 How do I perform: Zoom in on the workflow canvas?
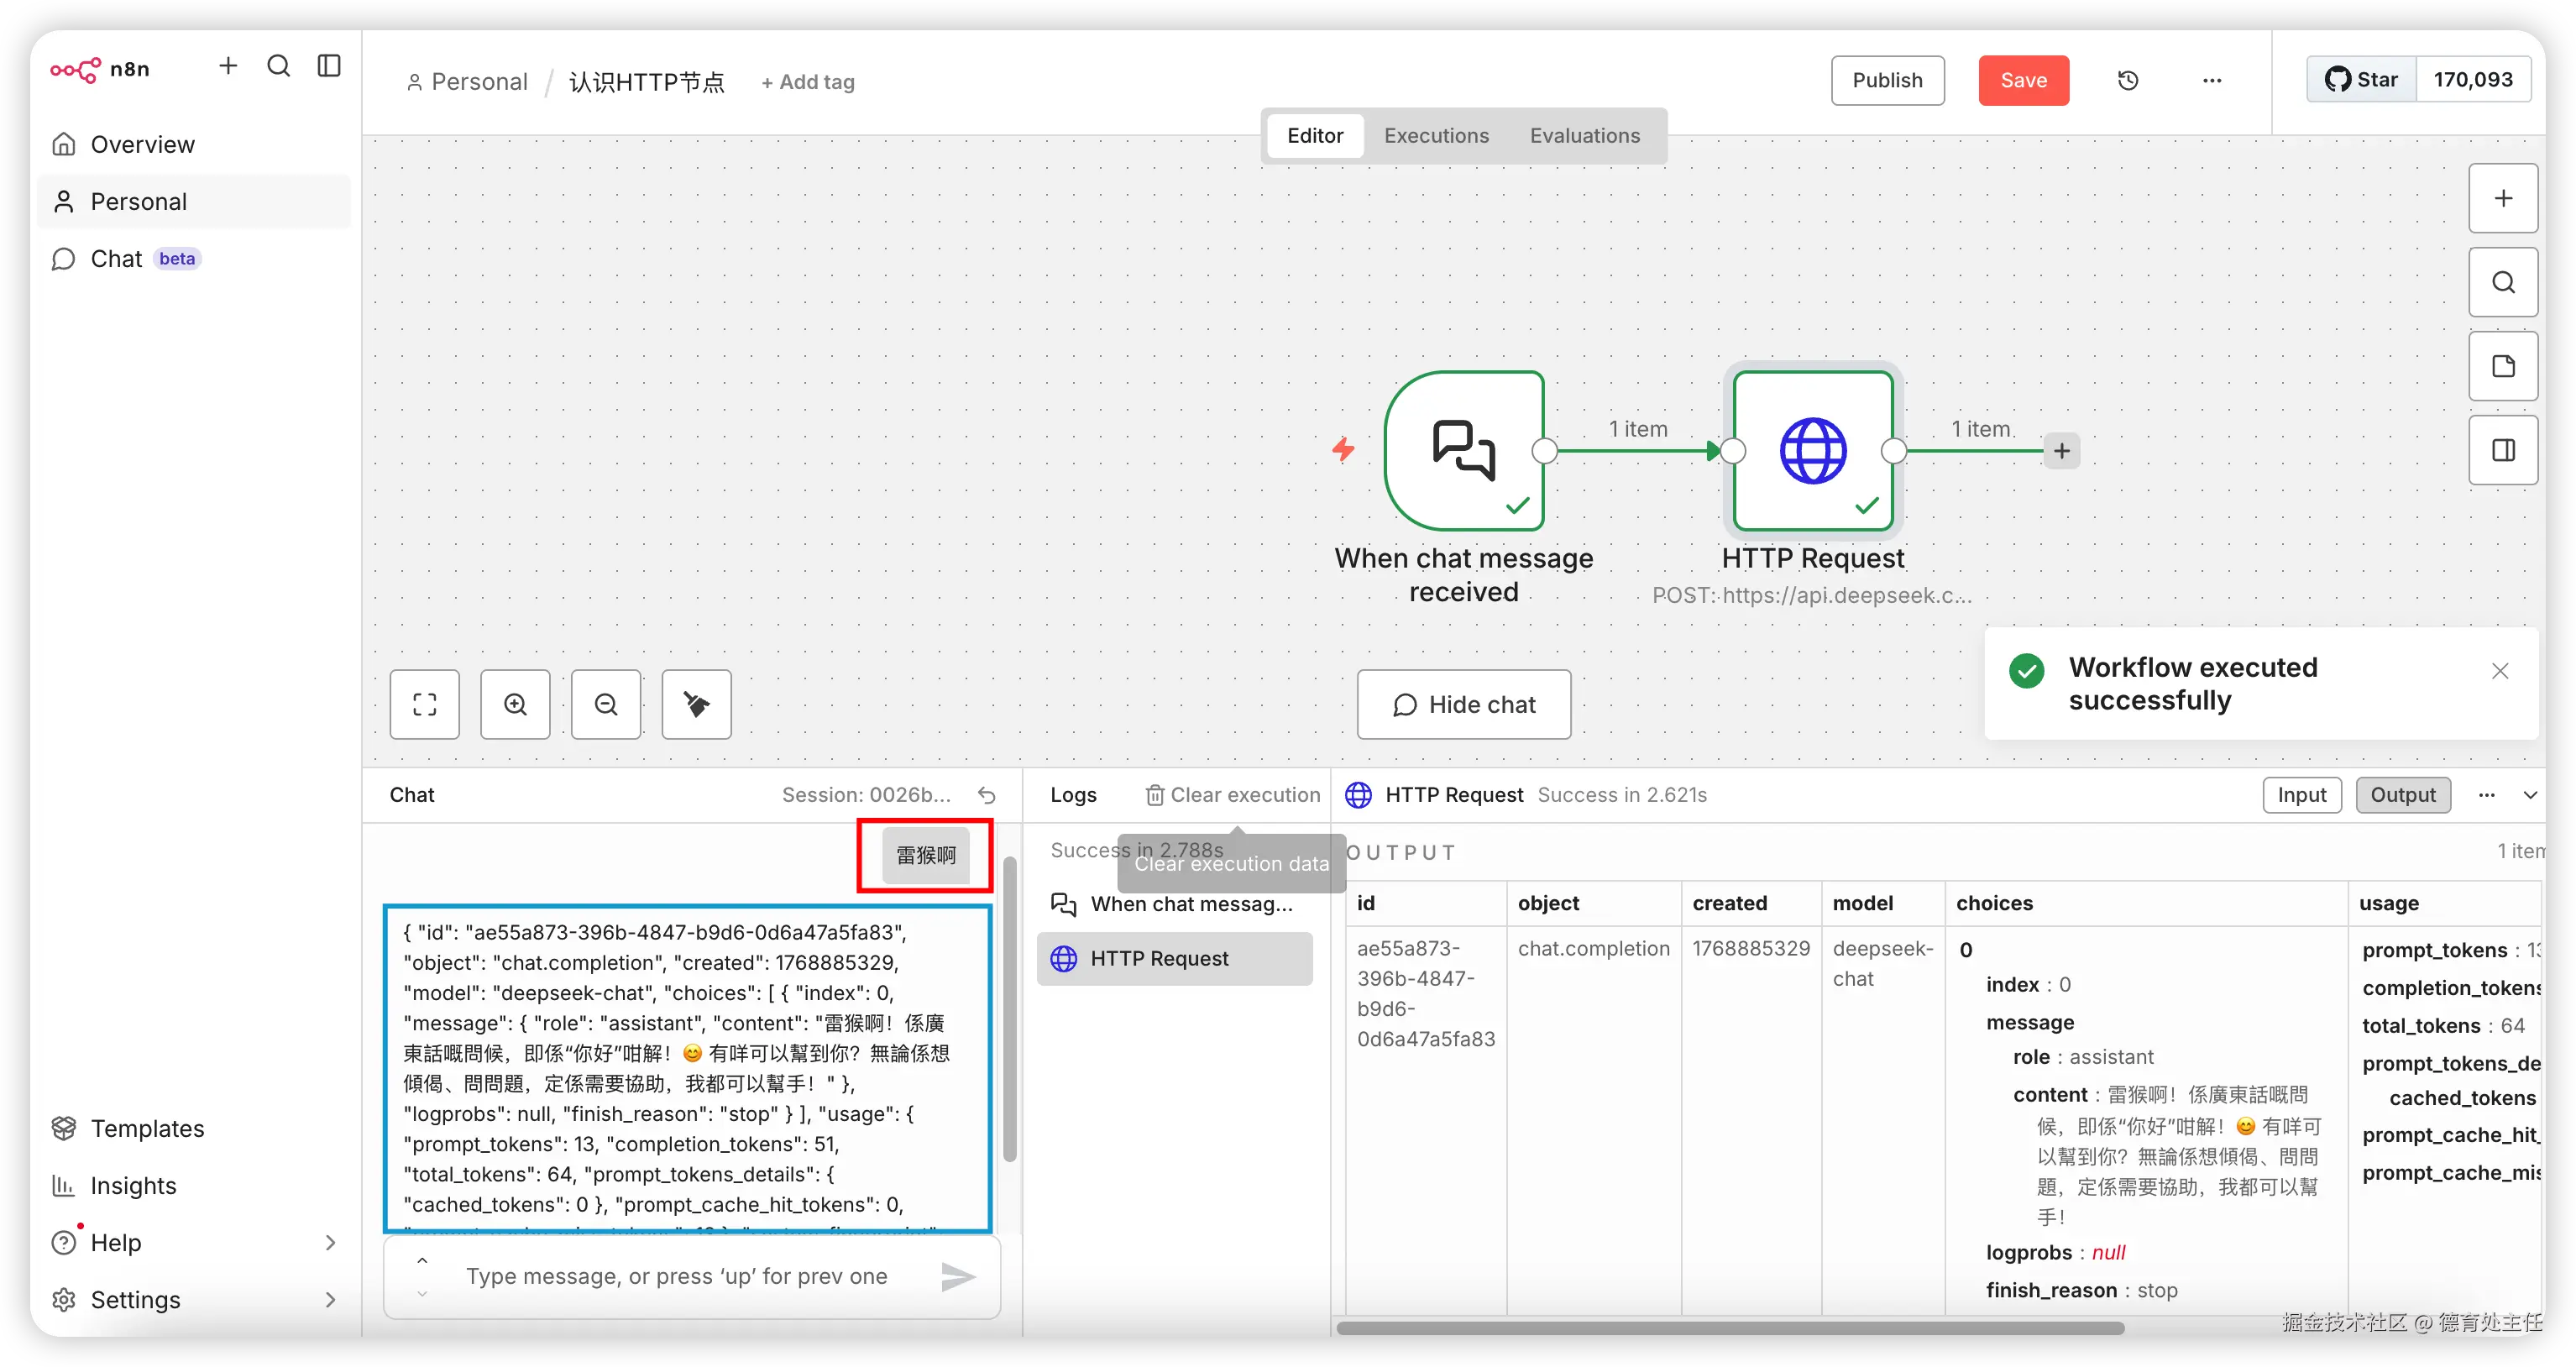[x=515, y=705]
